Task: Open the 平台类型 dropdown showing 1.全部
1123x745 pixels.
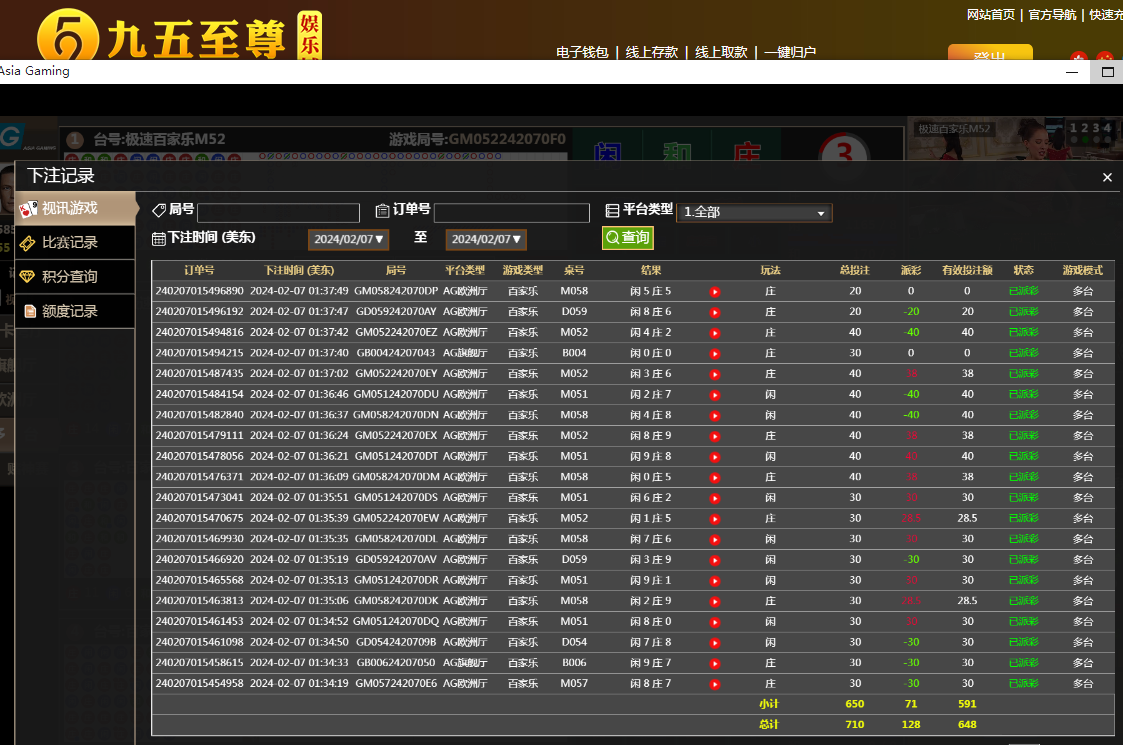Action: [x=754, y=213]
